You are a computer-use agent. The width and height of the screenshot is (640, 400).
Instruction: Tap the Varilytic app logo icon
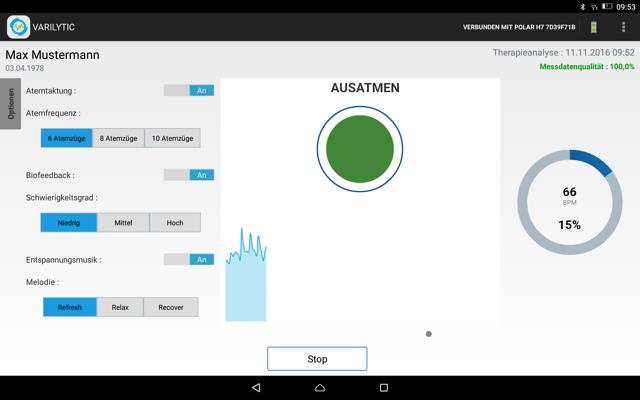(x=18, y=27)
